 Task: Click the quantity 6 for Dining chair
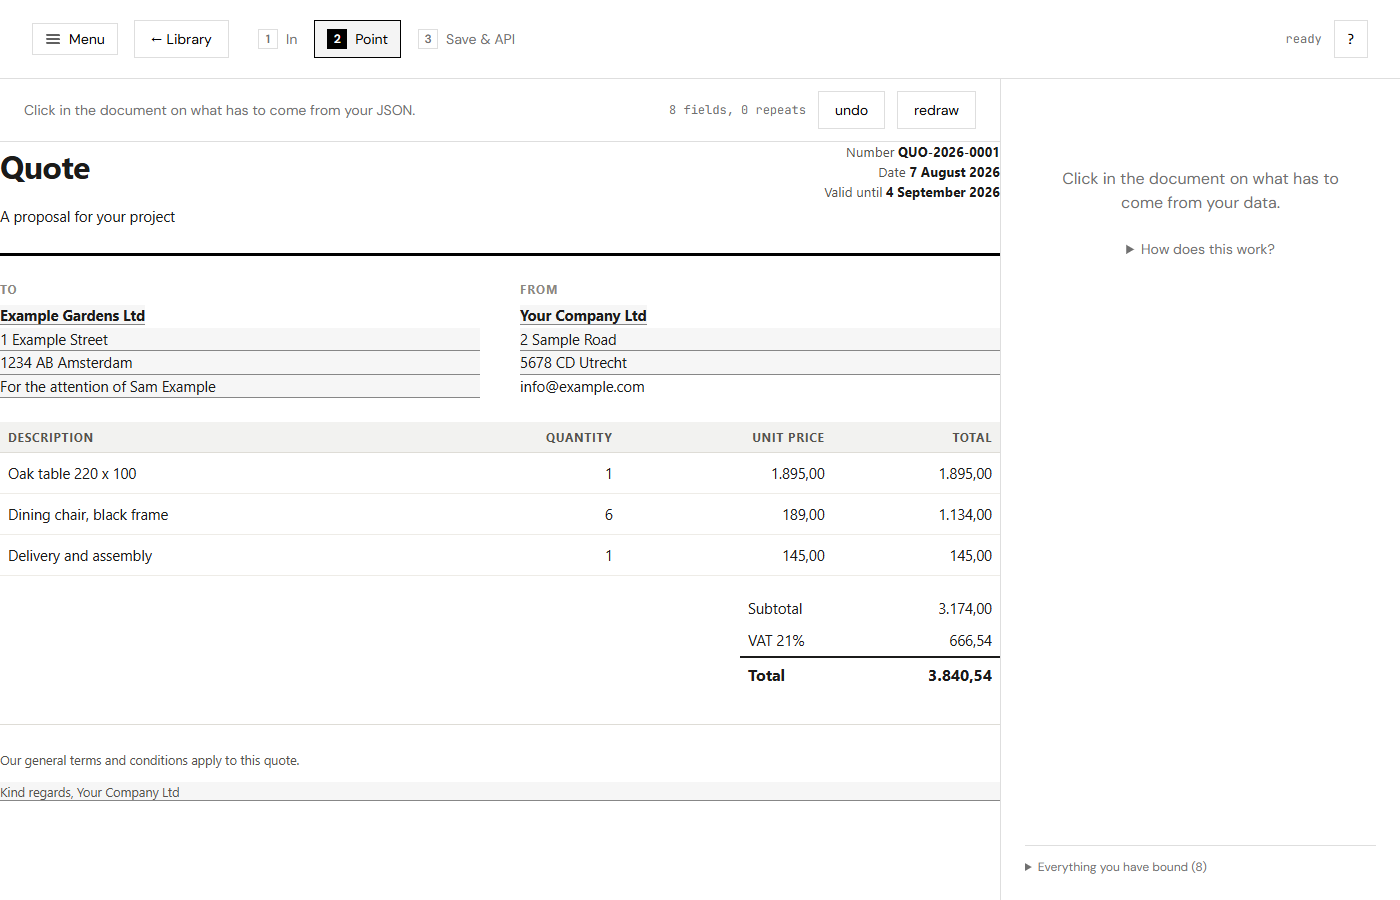608,515
